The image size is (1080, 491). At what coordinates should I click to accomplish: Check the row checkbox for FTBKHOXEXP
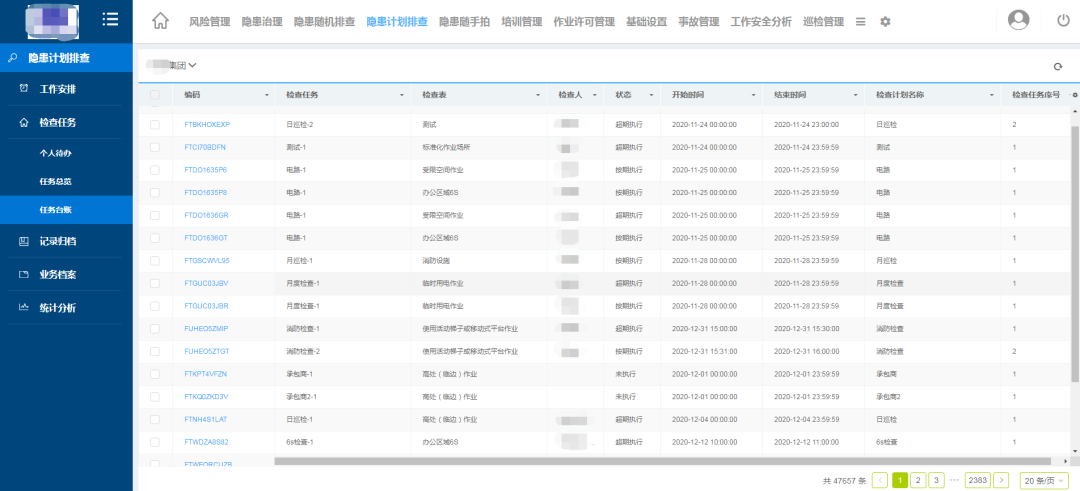(x=154, y=125)
